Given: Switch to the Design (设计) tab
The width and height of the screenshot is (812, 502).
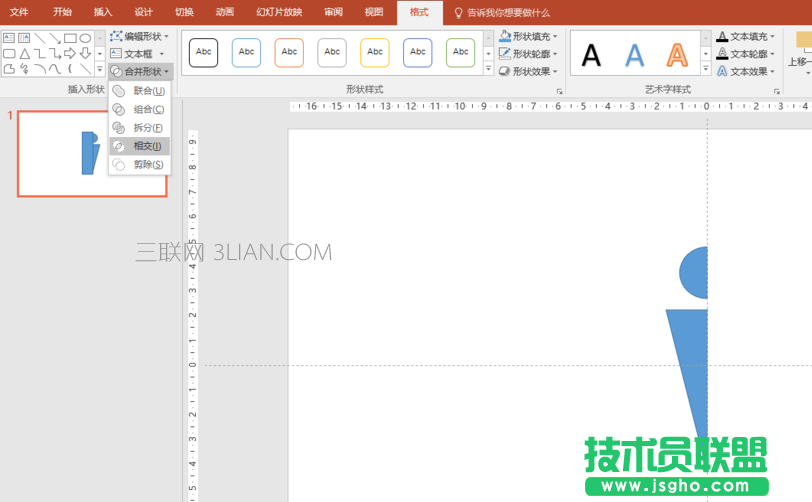Looking at the screenshot, I should (x=143, y=12).
